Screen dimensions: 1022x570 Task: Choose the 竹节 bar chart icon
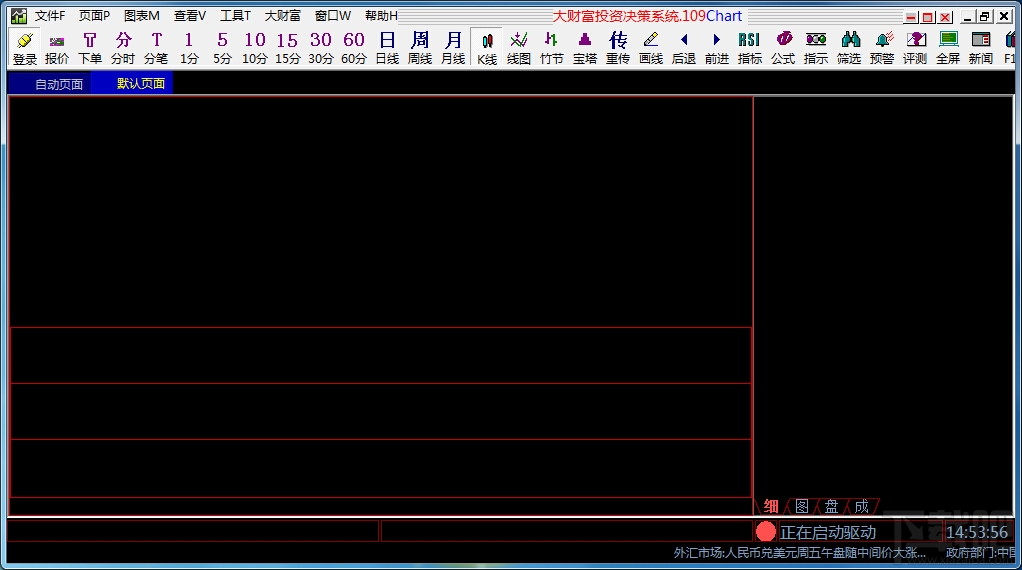551,48
